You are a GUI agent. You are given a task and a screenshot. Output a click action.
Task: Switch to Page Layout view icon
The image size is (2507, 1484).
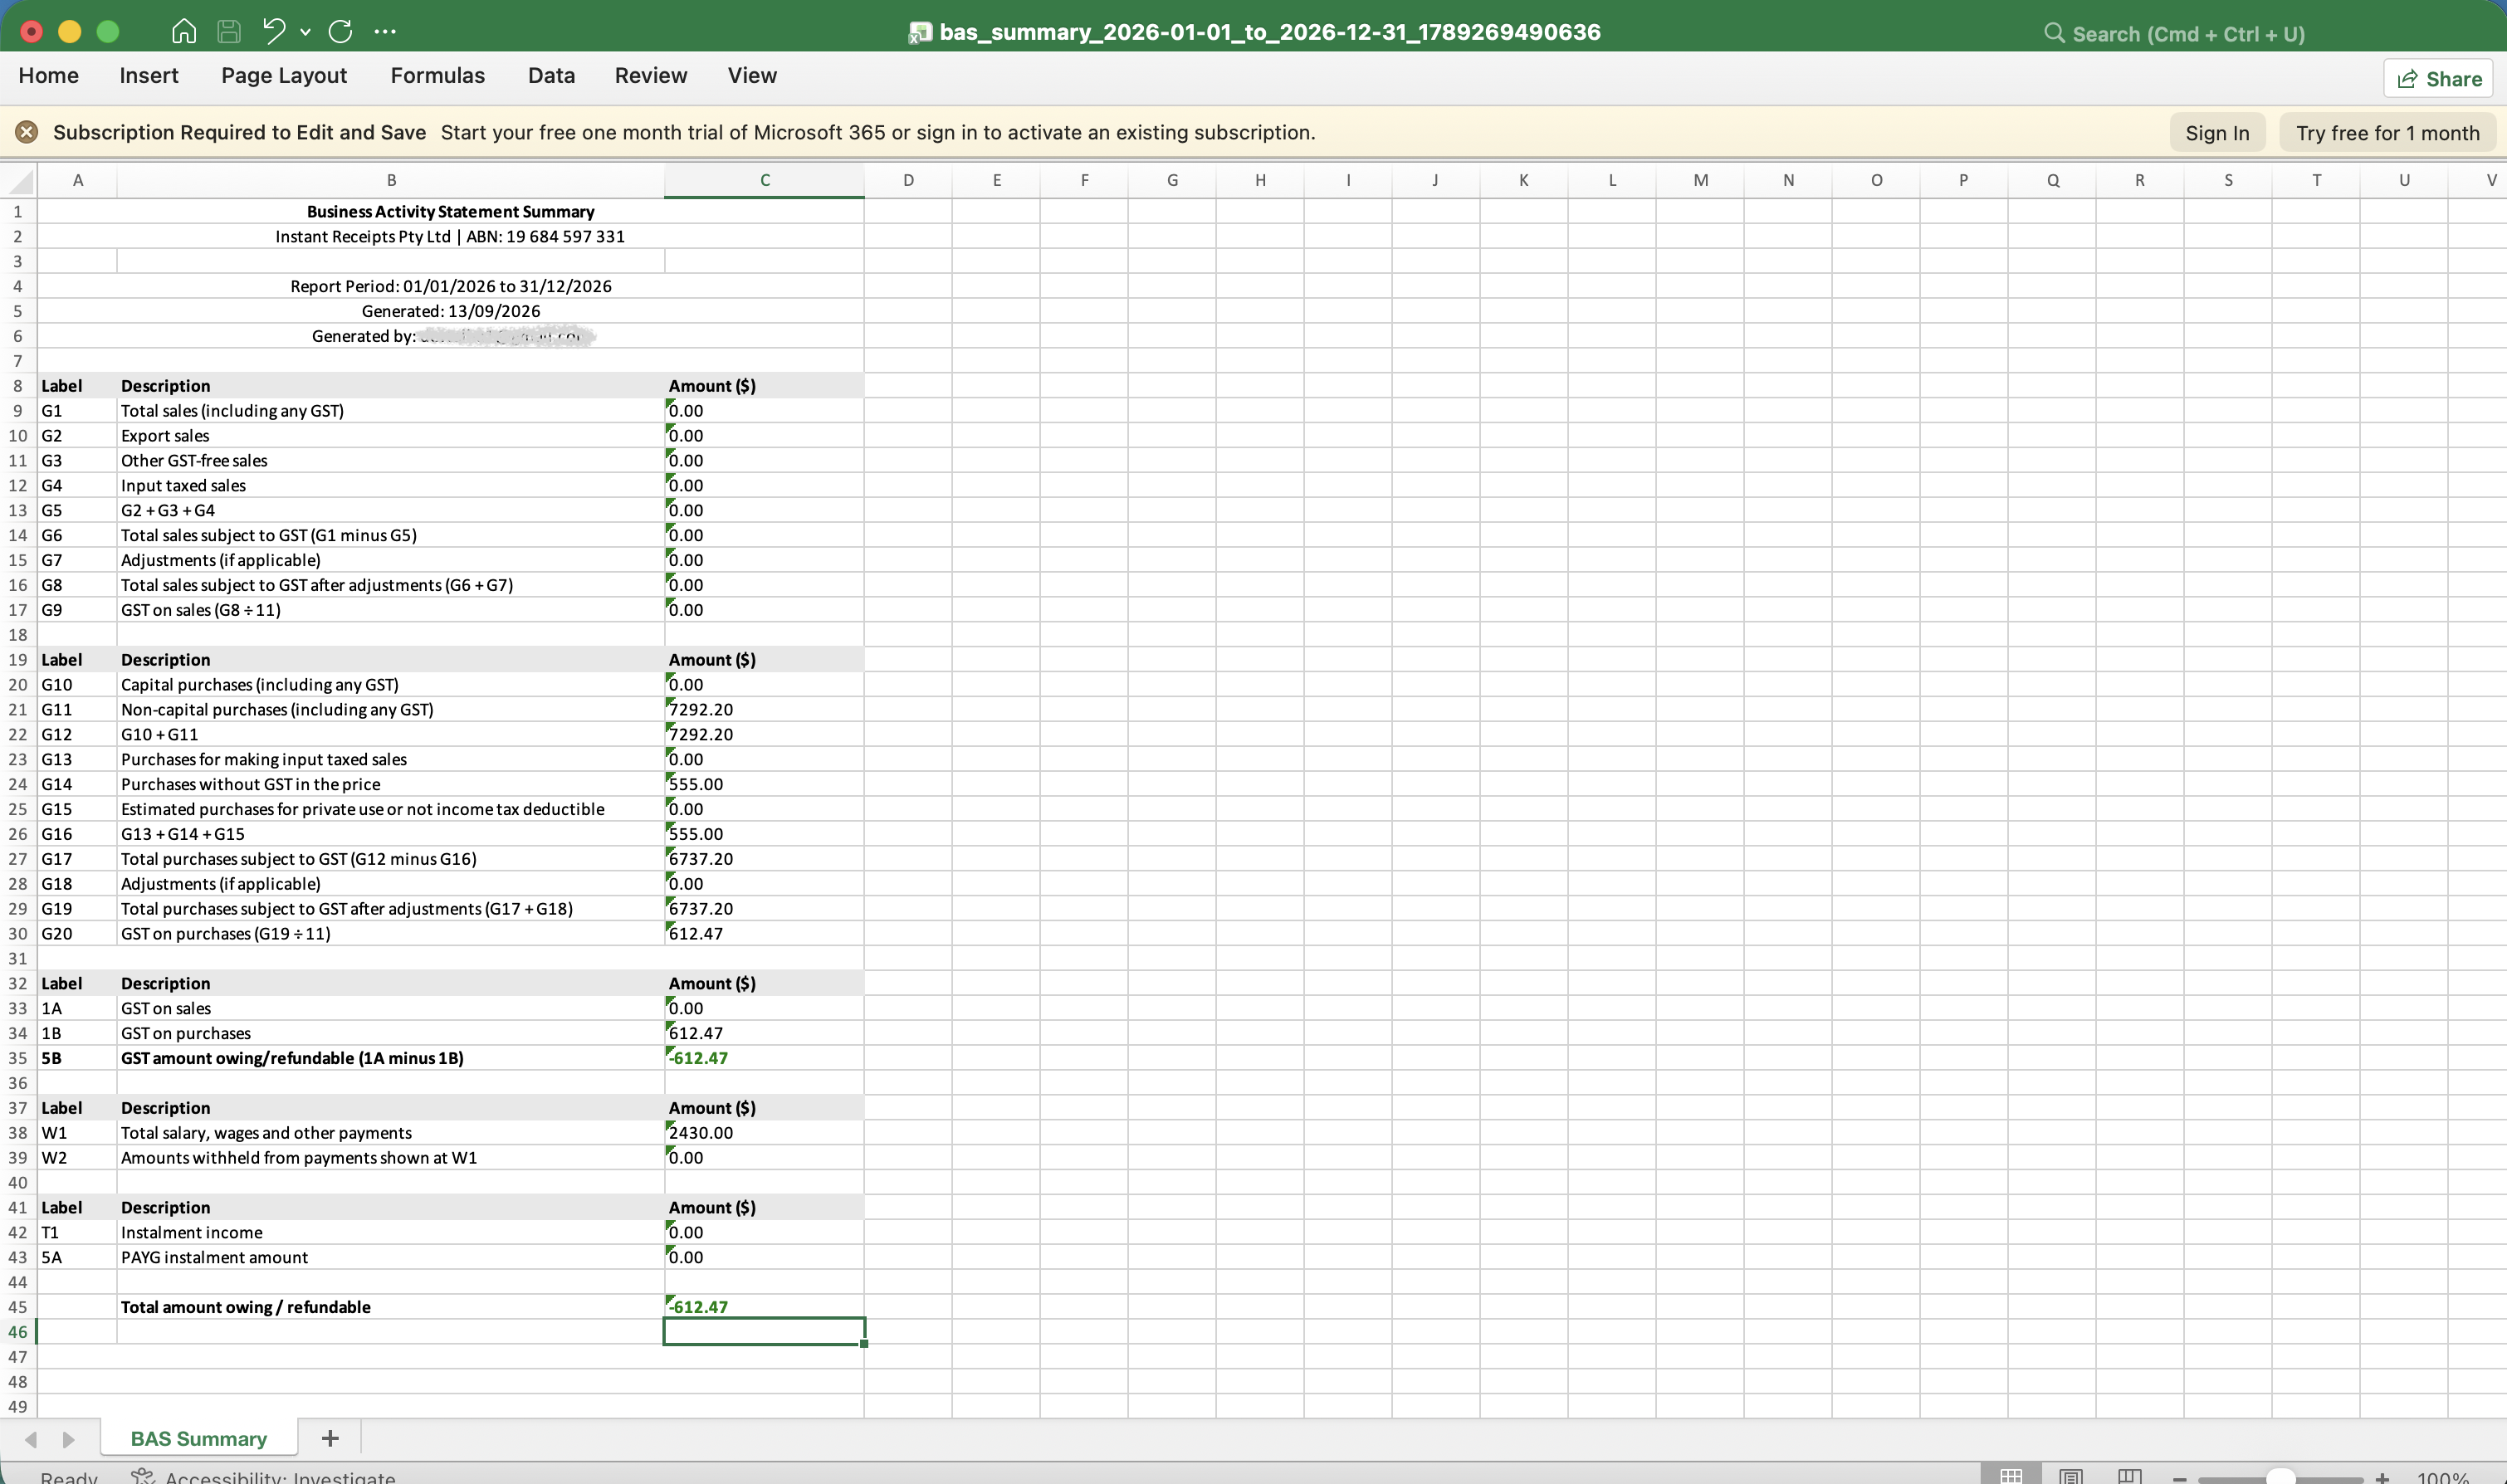pos(2070,1476)
